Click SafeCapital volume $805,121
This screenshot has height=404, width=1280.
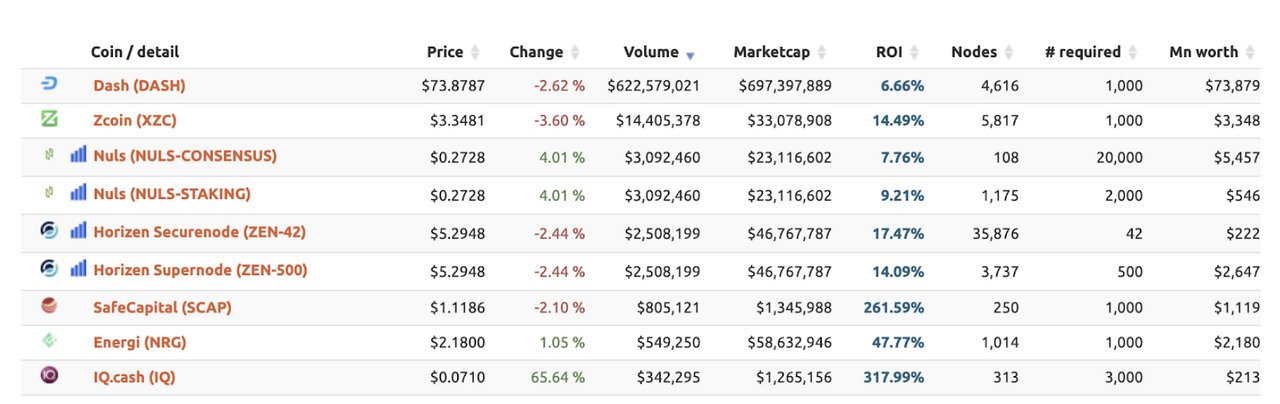point(667,307)
